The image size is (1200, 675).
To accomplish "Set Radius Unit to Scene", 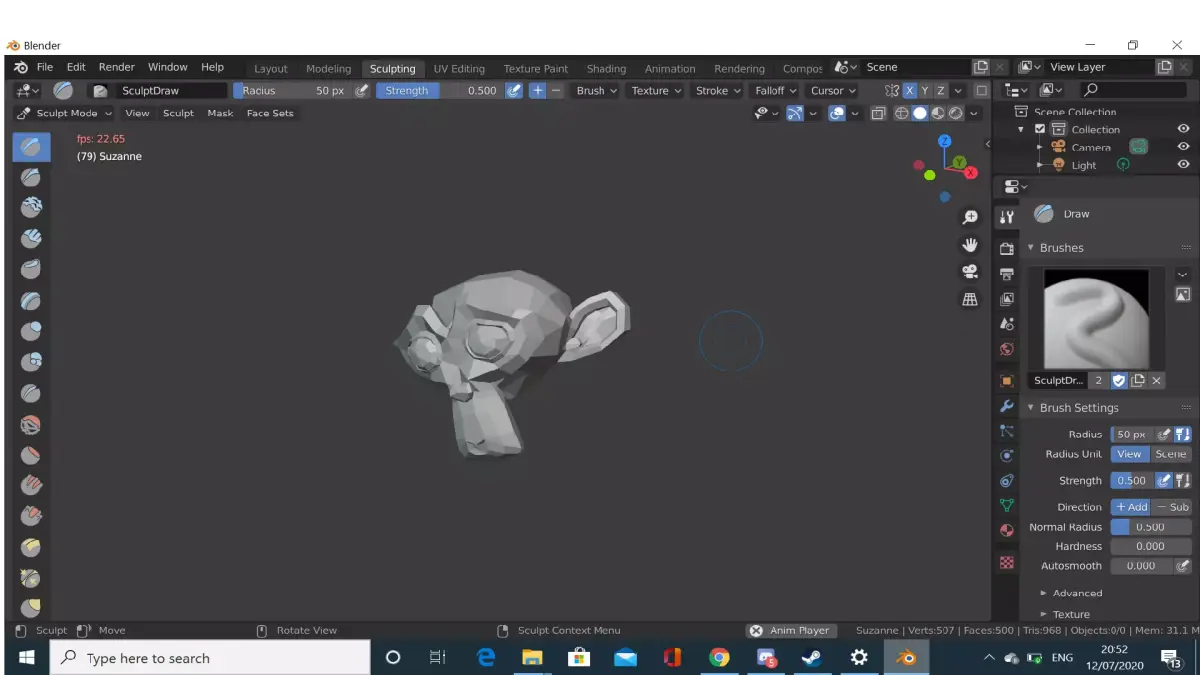I will click(x=1170, y=454).
